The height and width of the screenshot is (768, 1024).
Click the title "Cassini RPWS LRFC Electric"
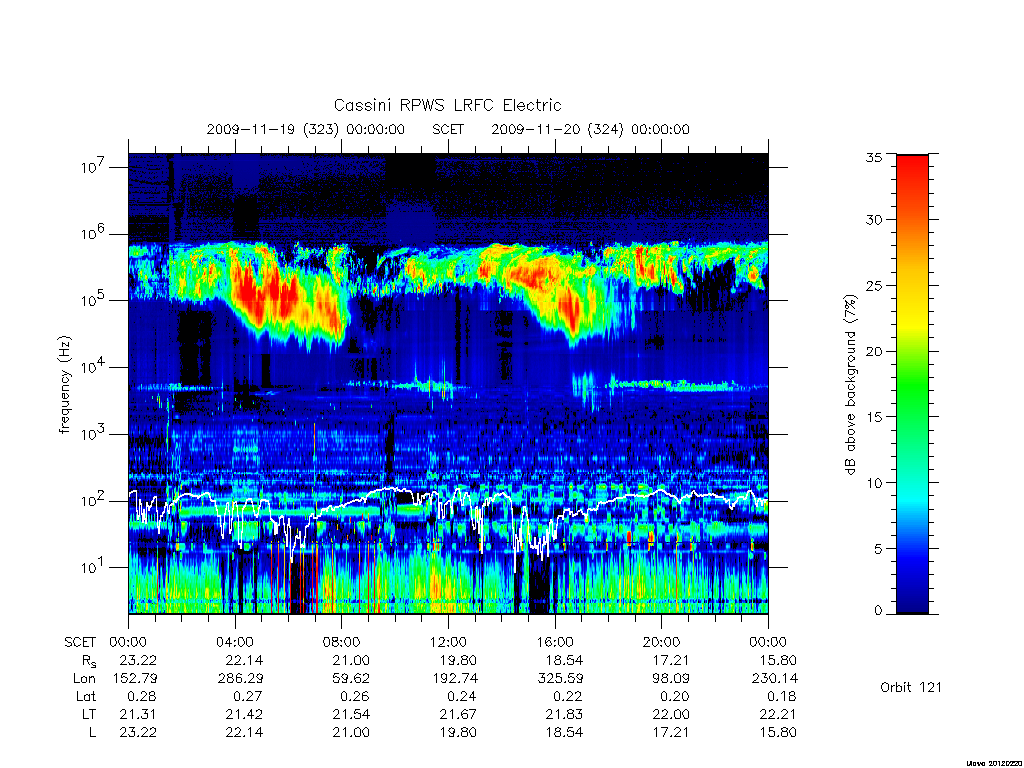(x=447, y=105)
